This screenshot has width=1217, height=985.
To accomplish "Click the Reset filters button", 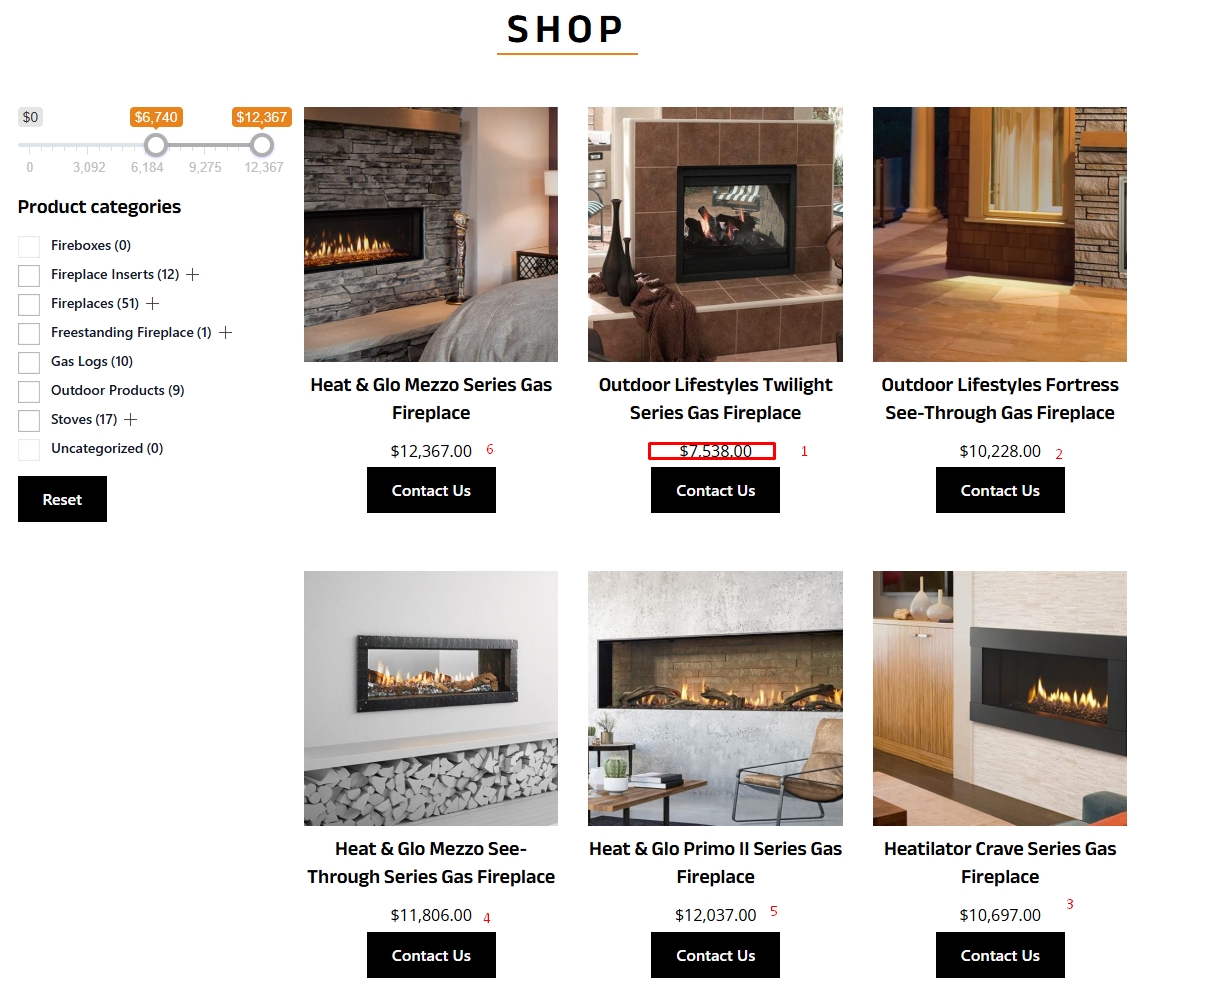I will pyautogui.click(x=62, y=499).
